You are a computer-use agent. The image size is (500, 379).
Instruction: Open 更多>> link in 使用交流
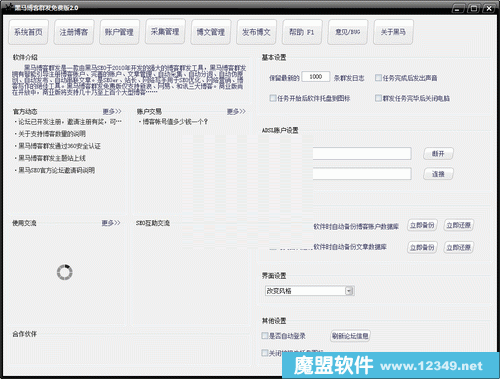(x=111, y=223)
